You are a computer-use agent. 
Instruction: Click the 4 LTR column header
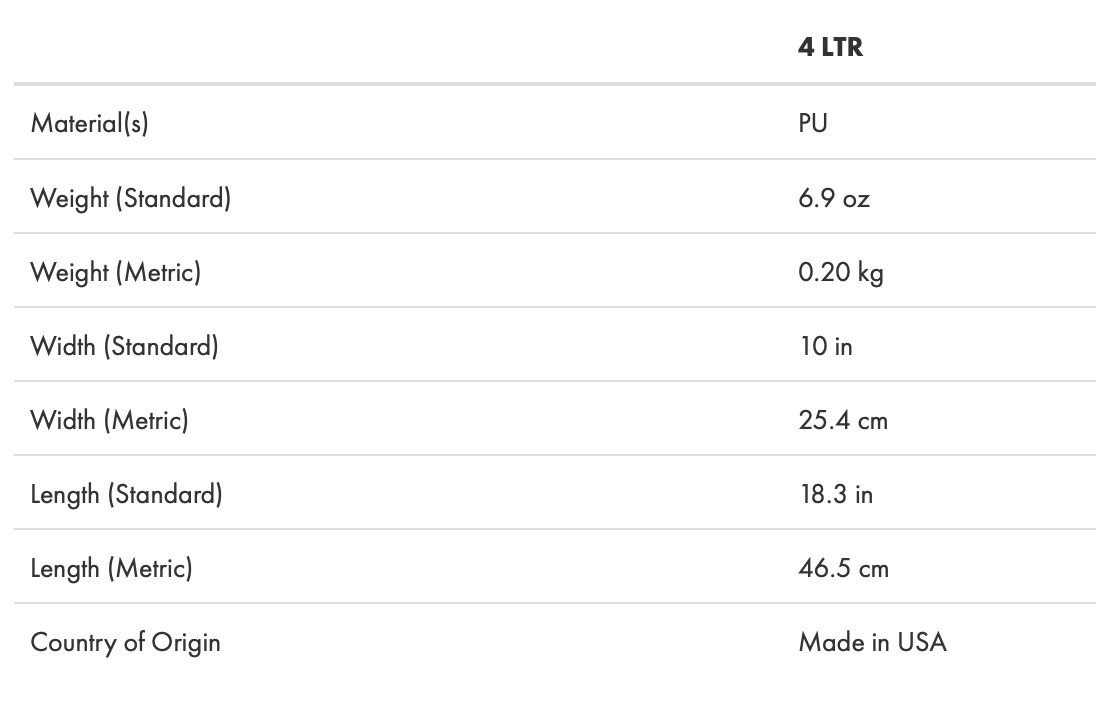[x=830, y=47]
